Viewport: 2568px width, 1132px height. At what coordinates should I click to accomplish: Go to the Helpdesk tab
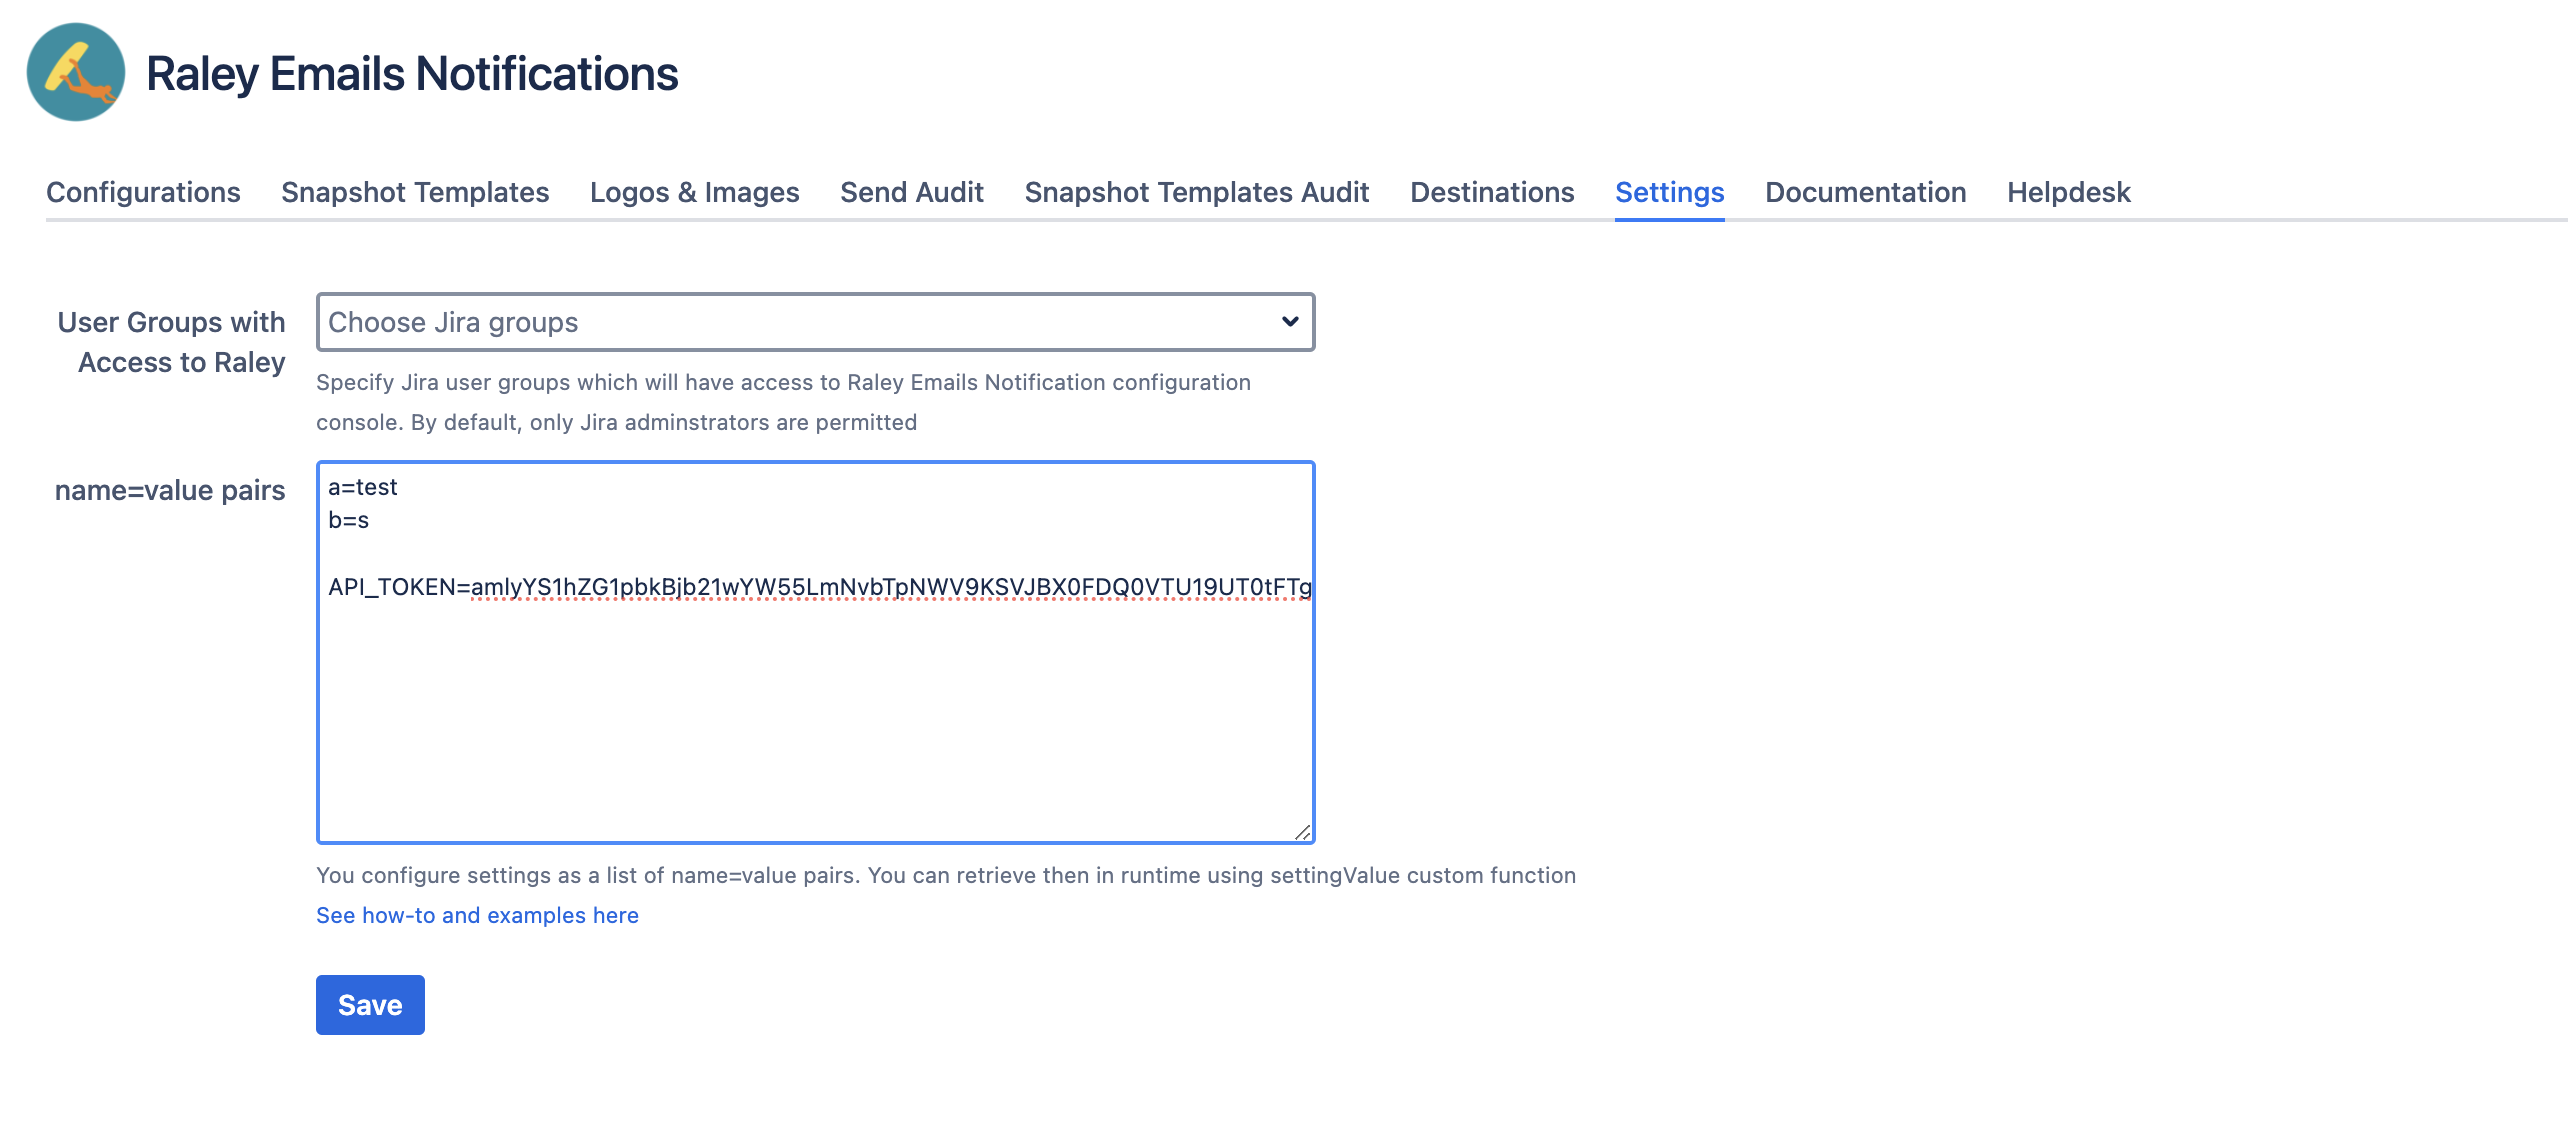pyautogui.click(x=2069, y=192)
